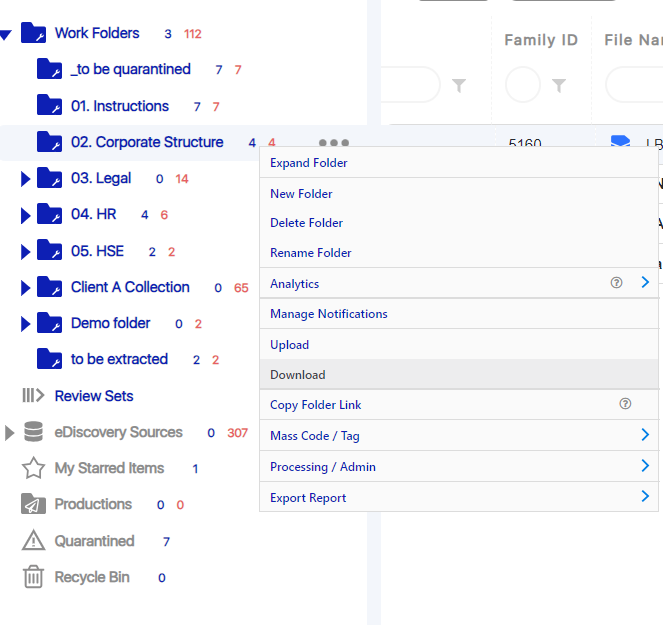Click the 01. Instructions folder icon
This screenshot has height=625, width=663.
click(49, 105)
